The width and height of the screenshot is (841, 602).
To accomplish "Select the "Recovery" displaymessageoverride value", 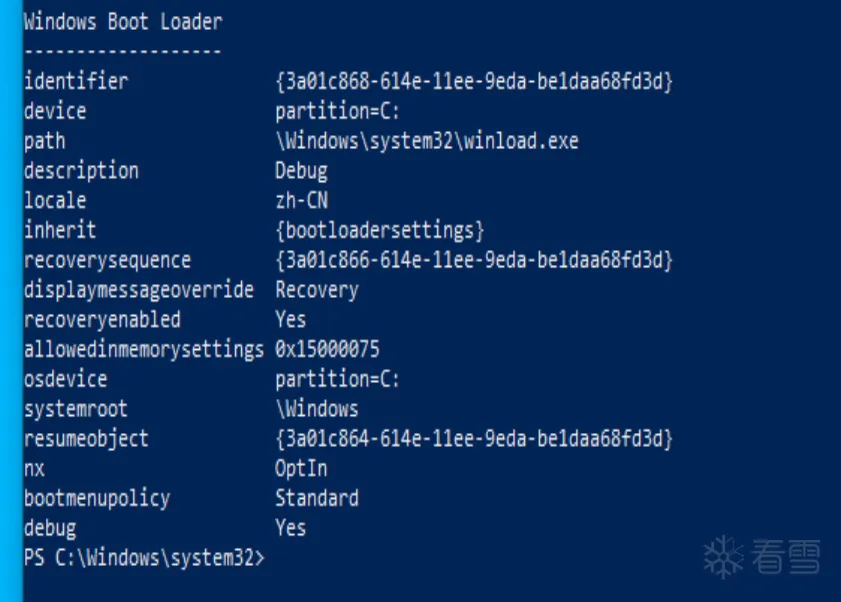I will point(316,290).
